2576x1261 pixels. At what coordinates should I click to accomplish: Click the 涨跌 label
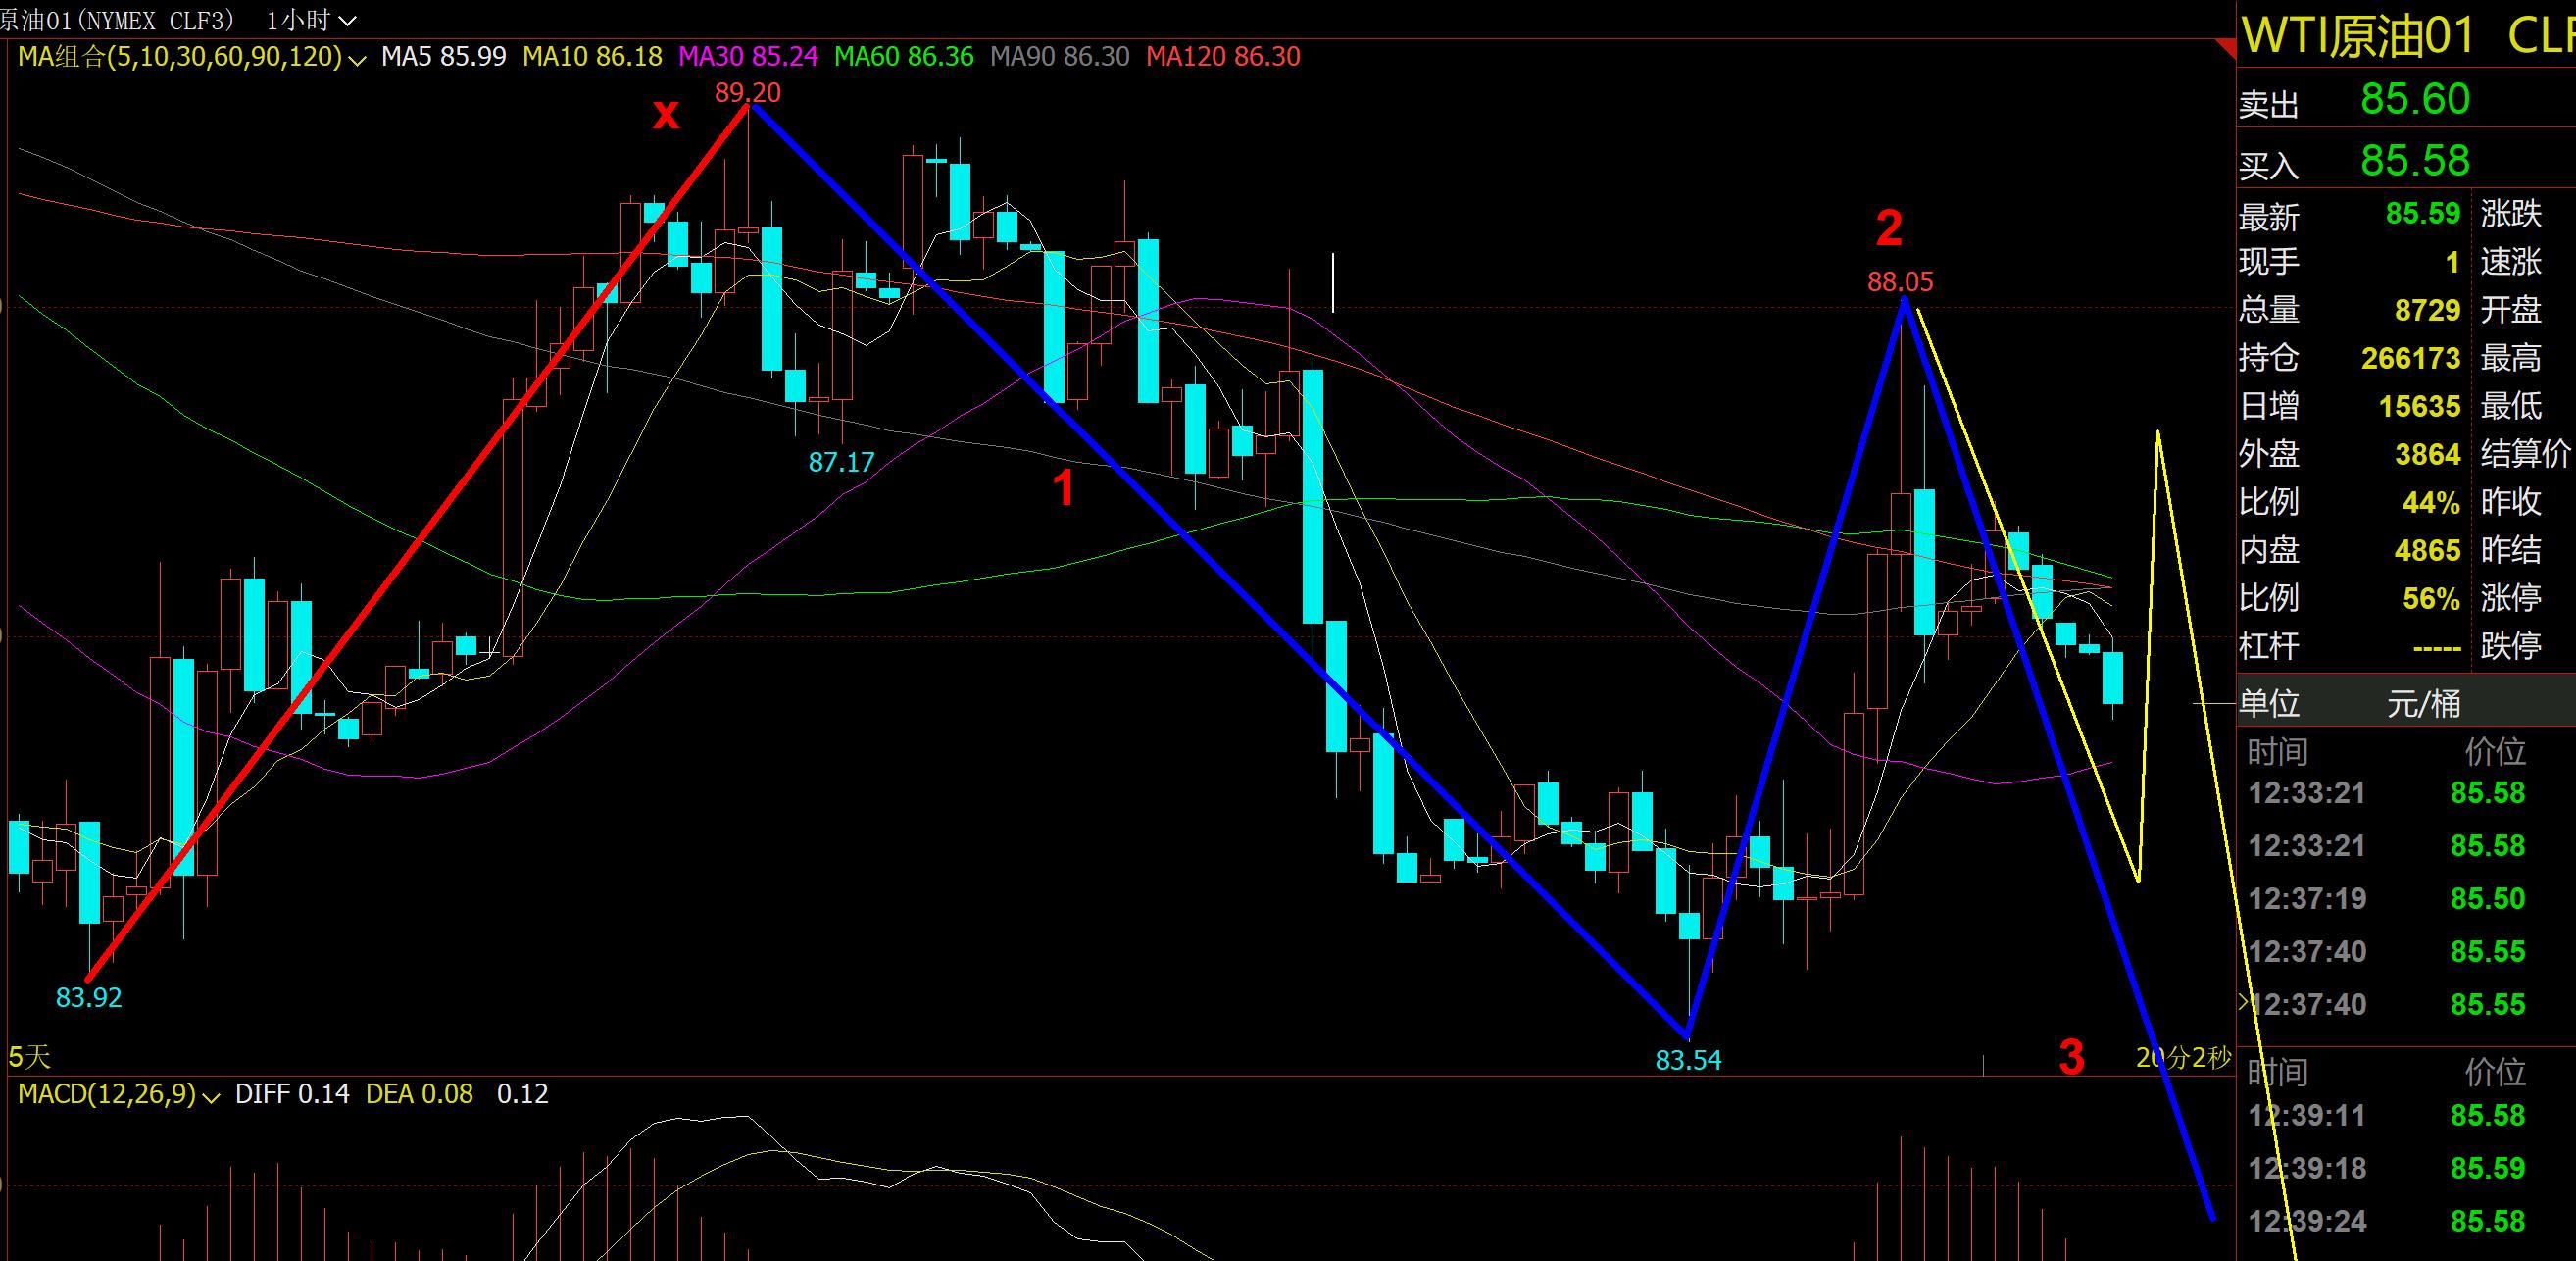tap(2511, 214)
